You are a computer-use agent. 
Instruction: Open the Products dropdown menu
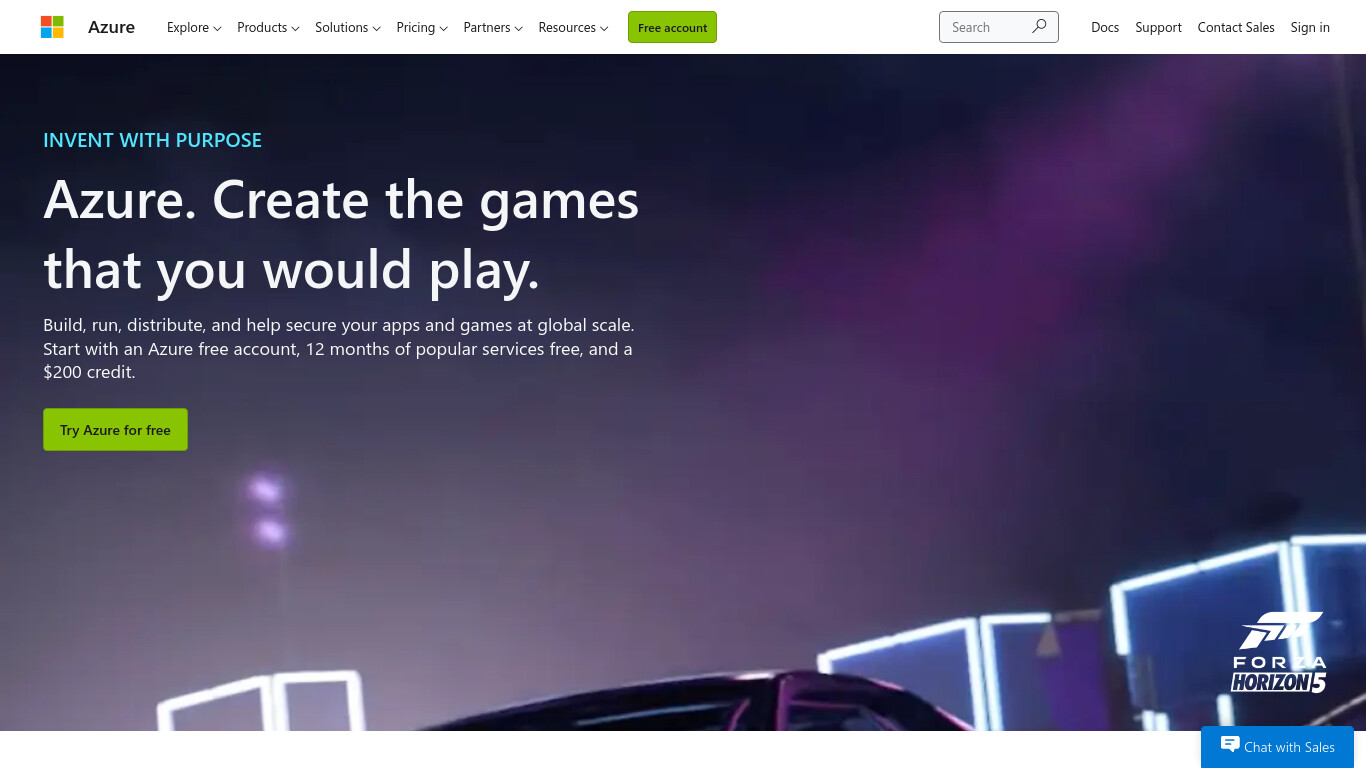pos(268,27)
